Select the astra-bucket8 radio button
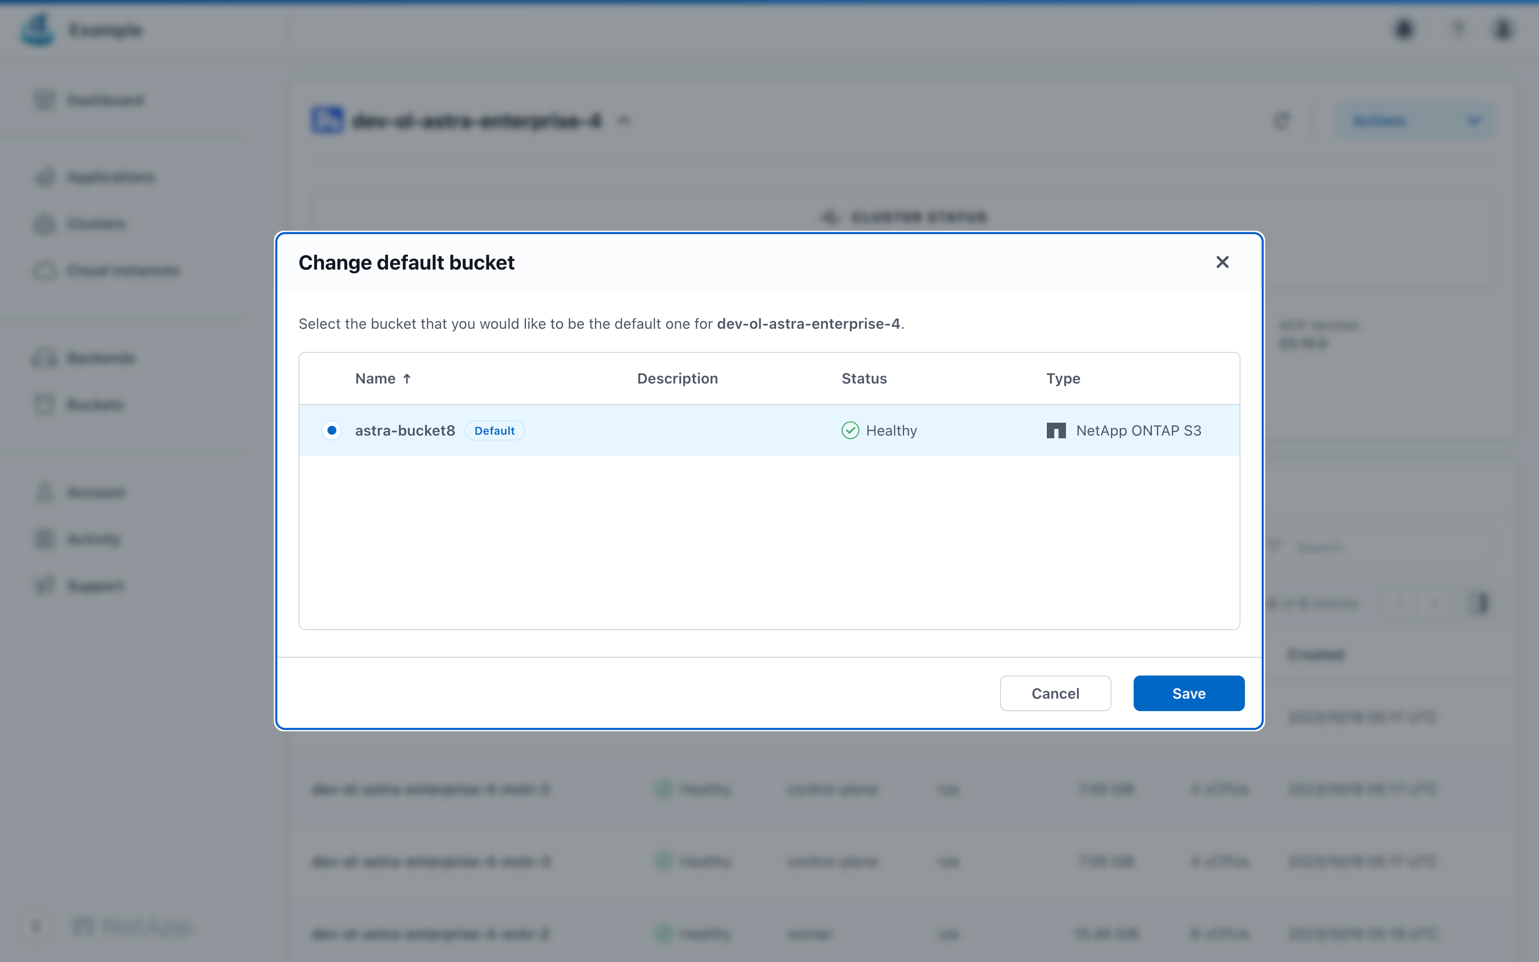This screenshot has width=1539, height=962. (x=331, y=430)
